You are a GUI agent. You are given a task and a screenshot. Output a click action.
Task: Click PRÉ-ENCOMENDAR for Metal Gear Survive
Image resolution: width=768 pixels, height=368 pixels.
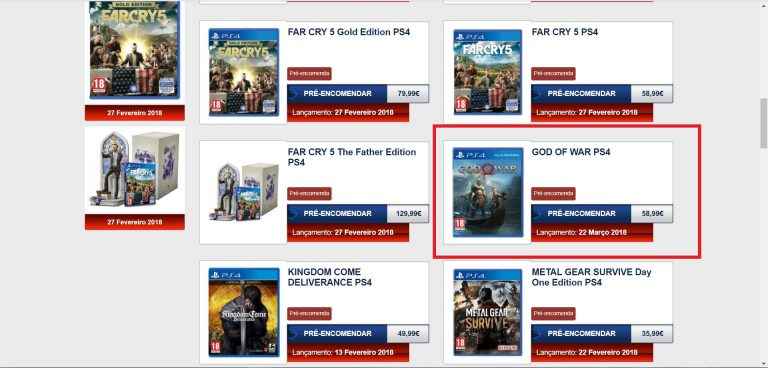tap(581, 334)
